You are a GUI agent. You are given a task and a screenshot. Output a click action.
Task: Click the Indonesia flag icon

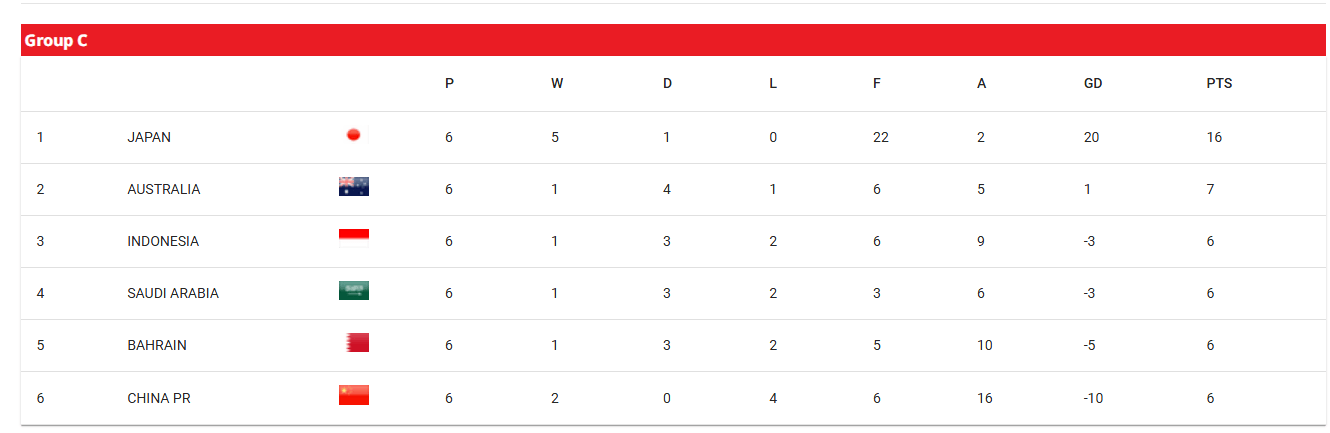(x=354, y=238)
